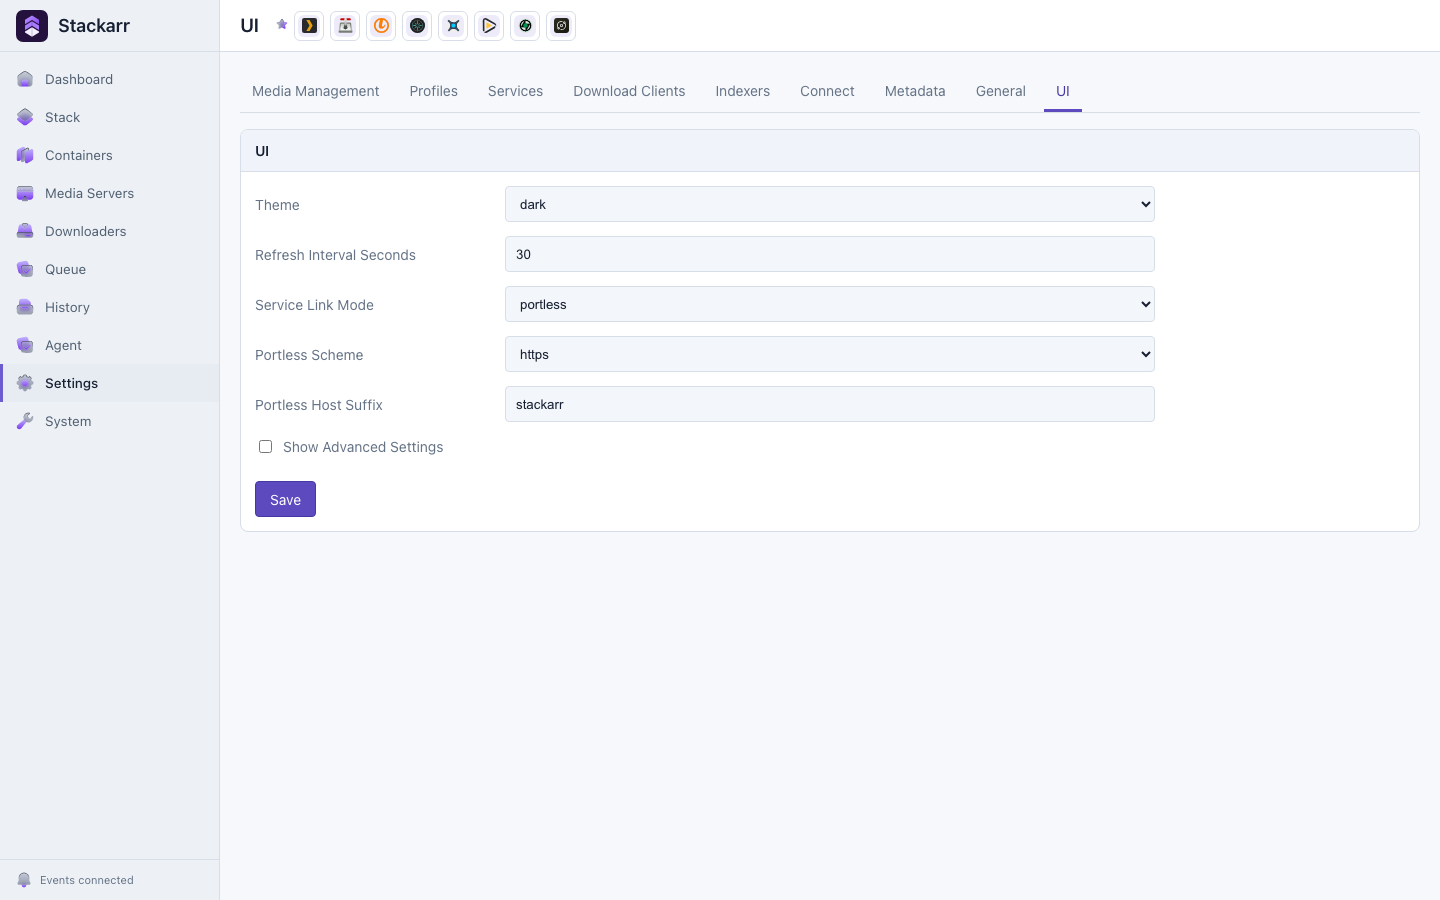1440x900 pixels.
Task: Open the History page link
Action: 110,307
